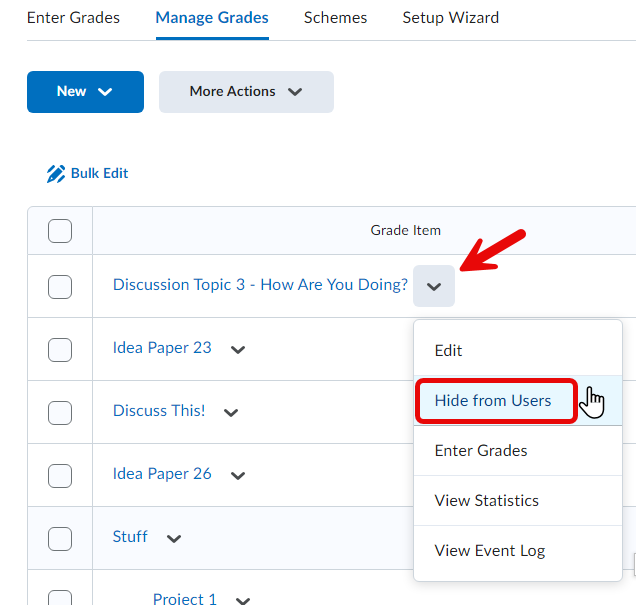Click the Bulk Edit pencil icon
This screenshot has height=605, width=636.
(x=56, y=174)
